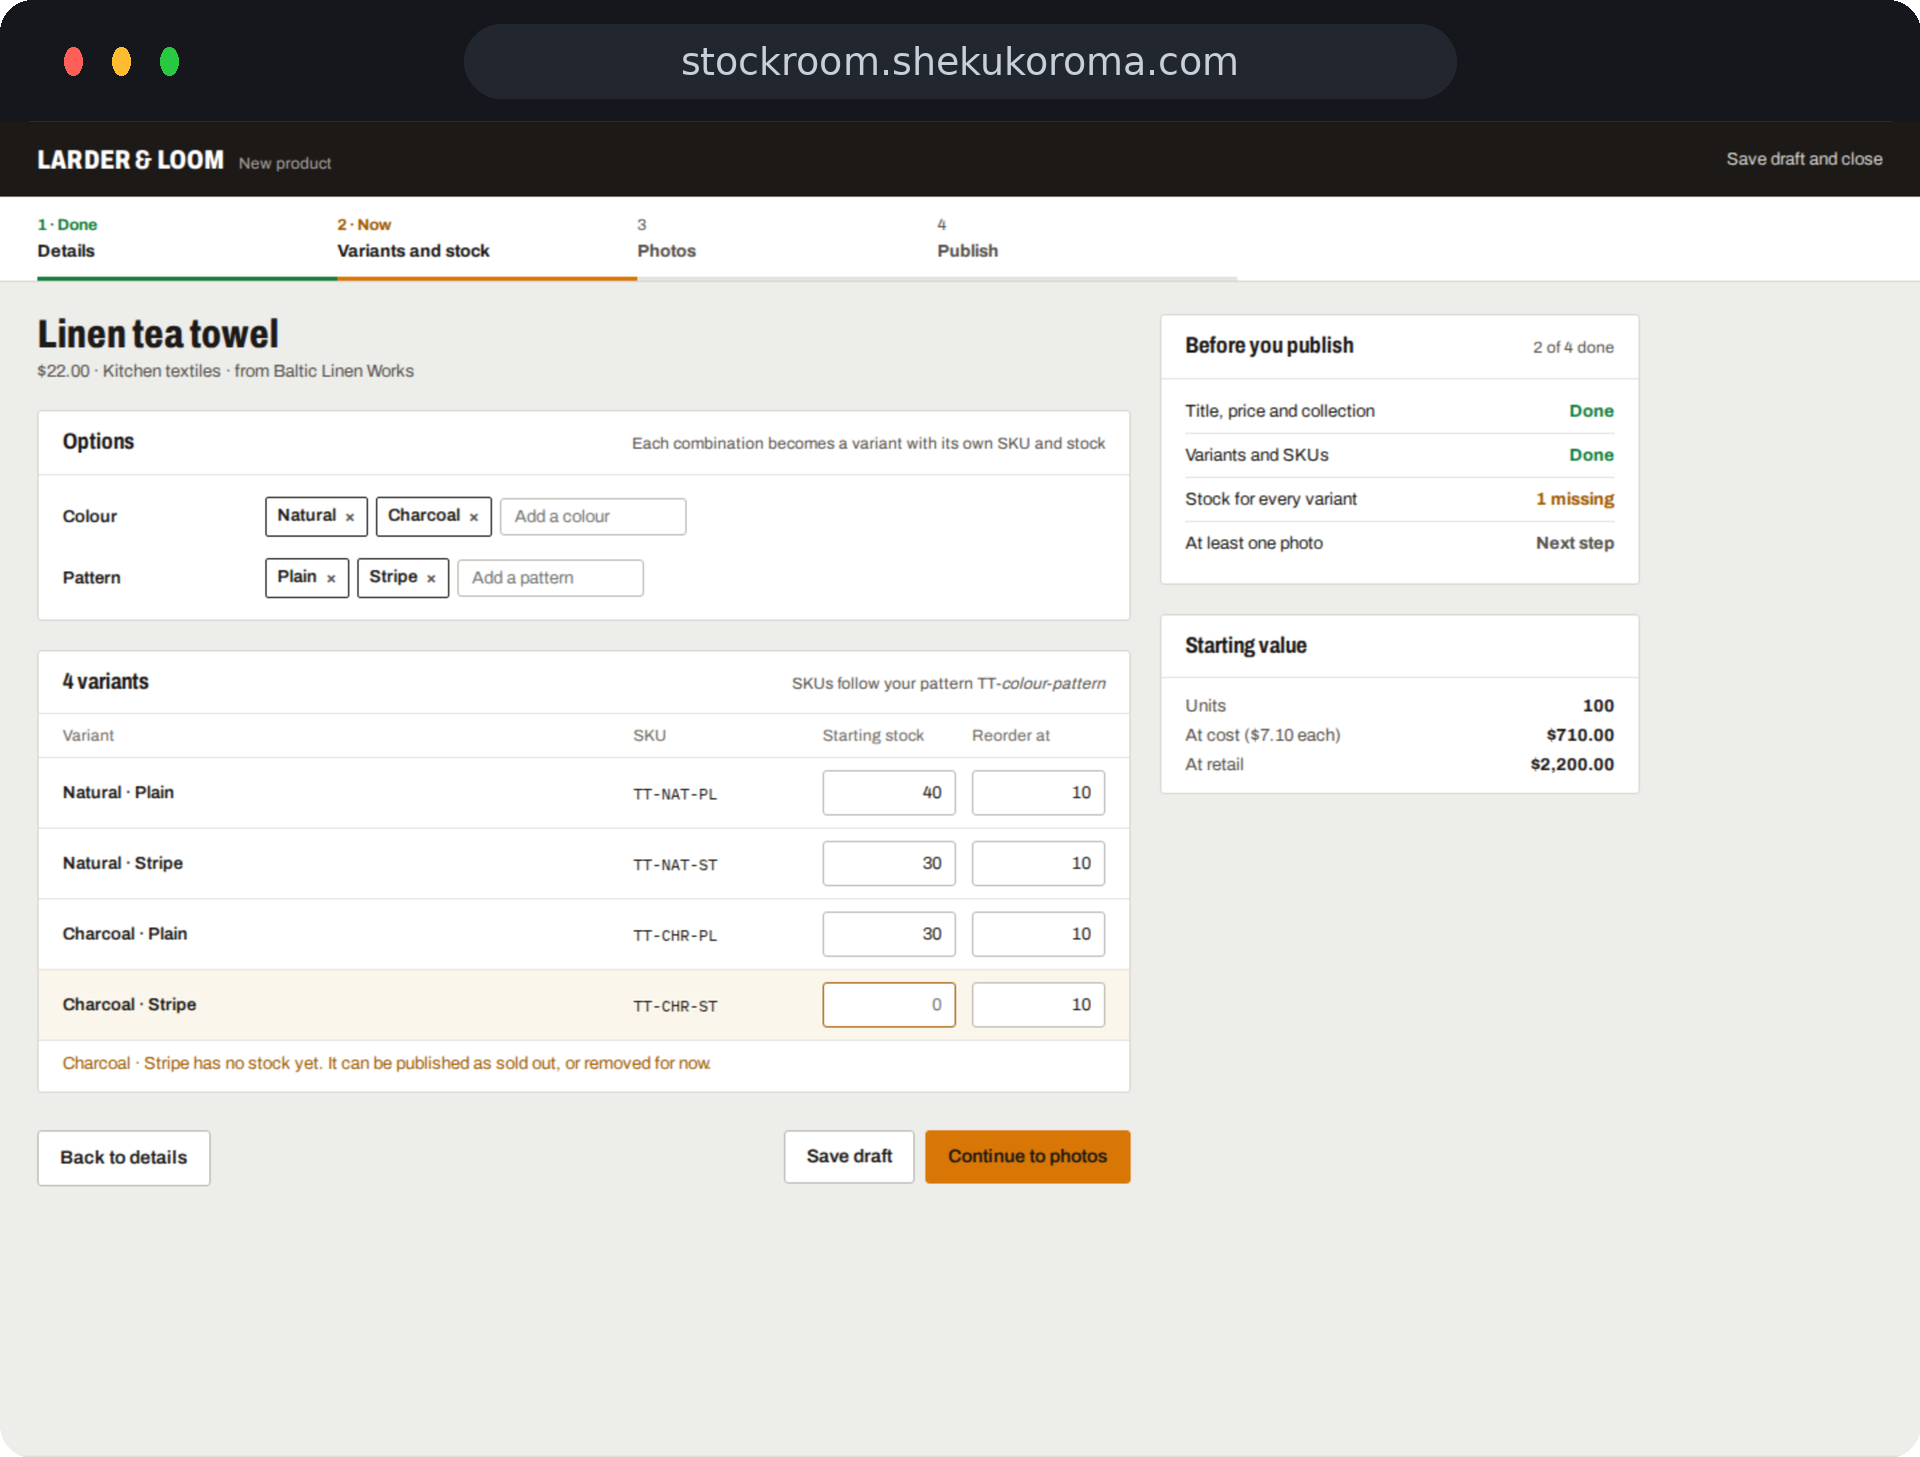
Task: Click the green window maximize dot
Action: point(170,62)
